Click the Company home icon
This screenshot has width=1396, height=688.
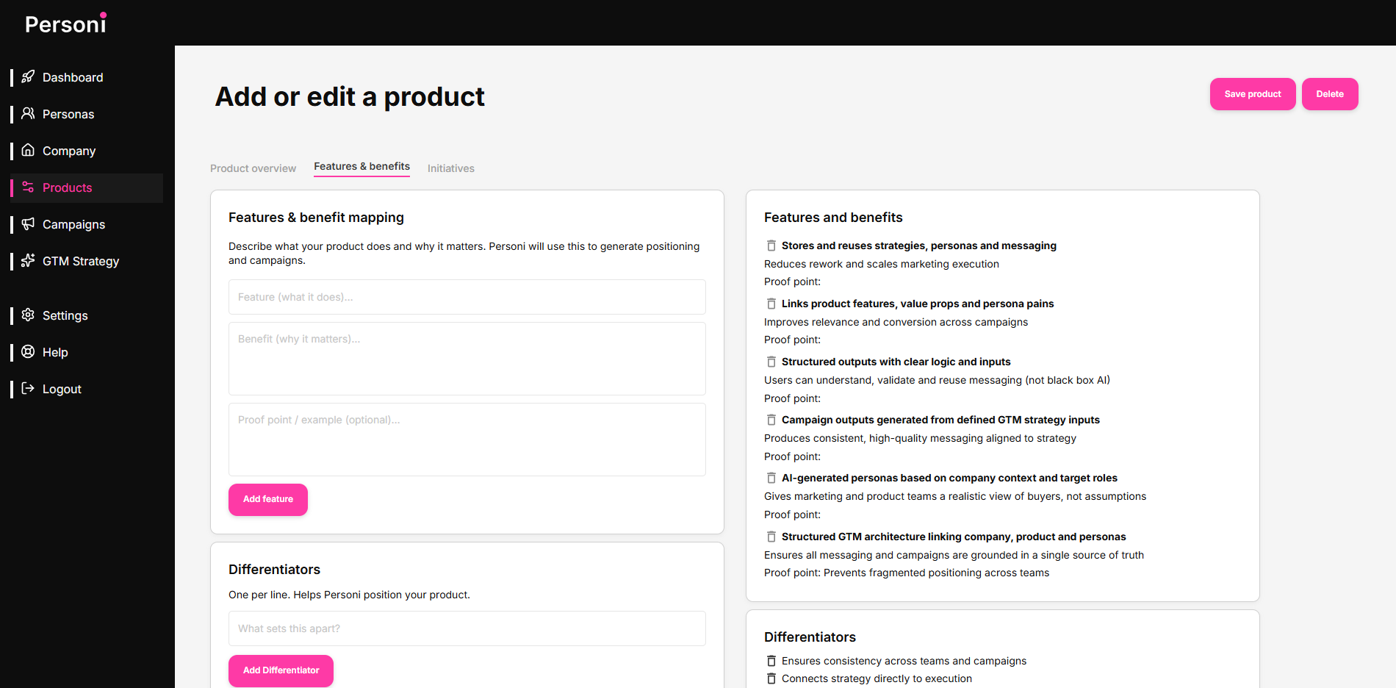point(28,150)
